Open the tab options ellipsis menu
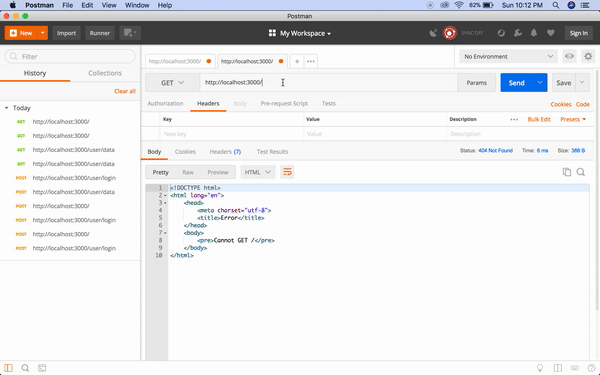 click(311, 61)
